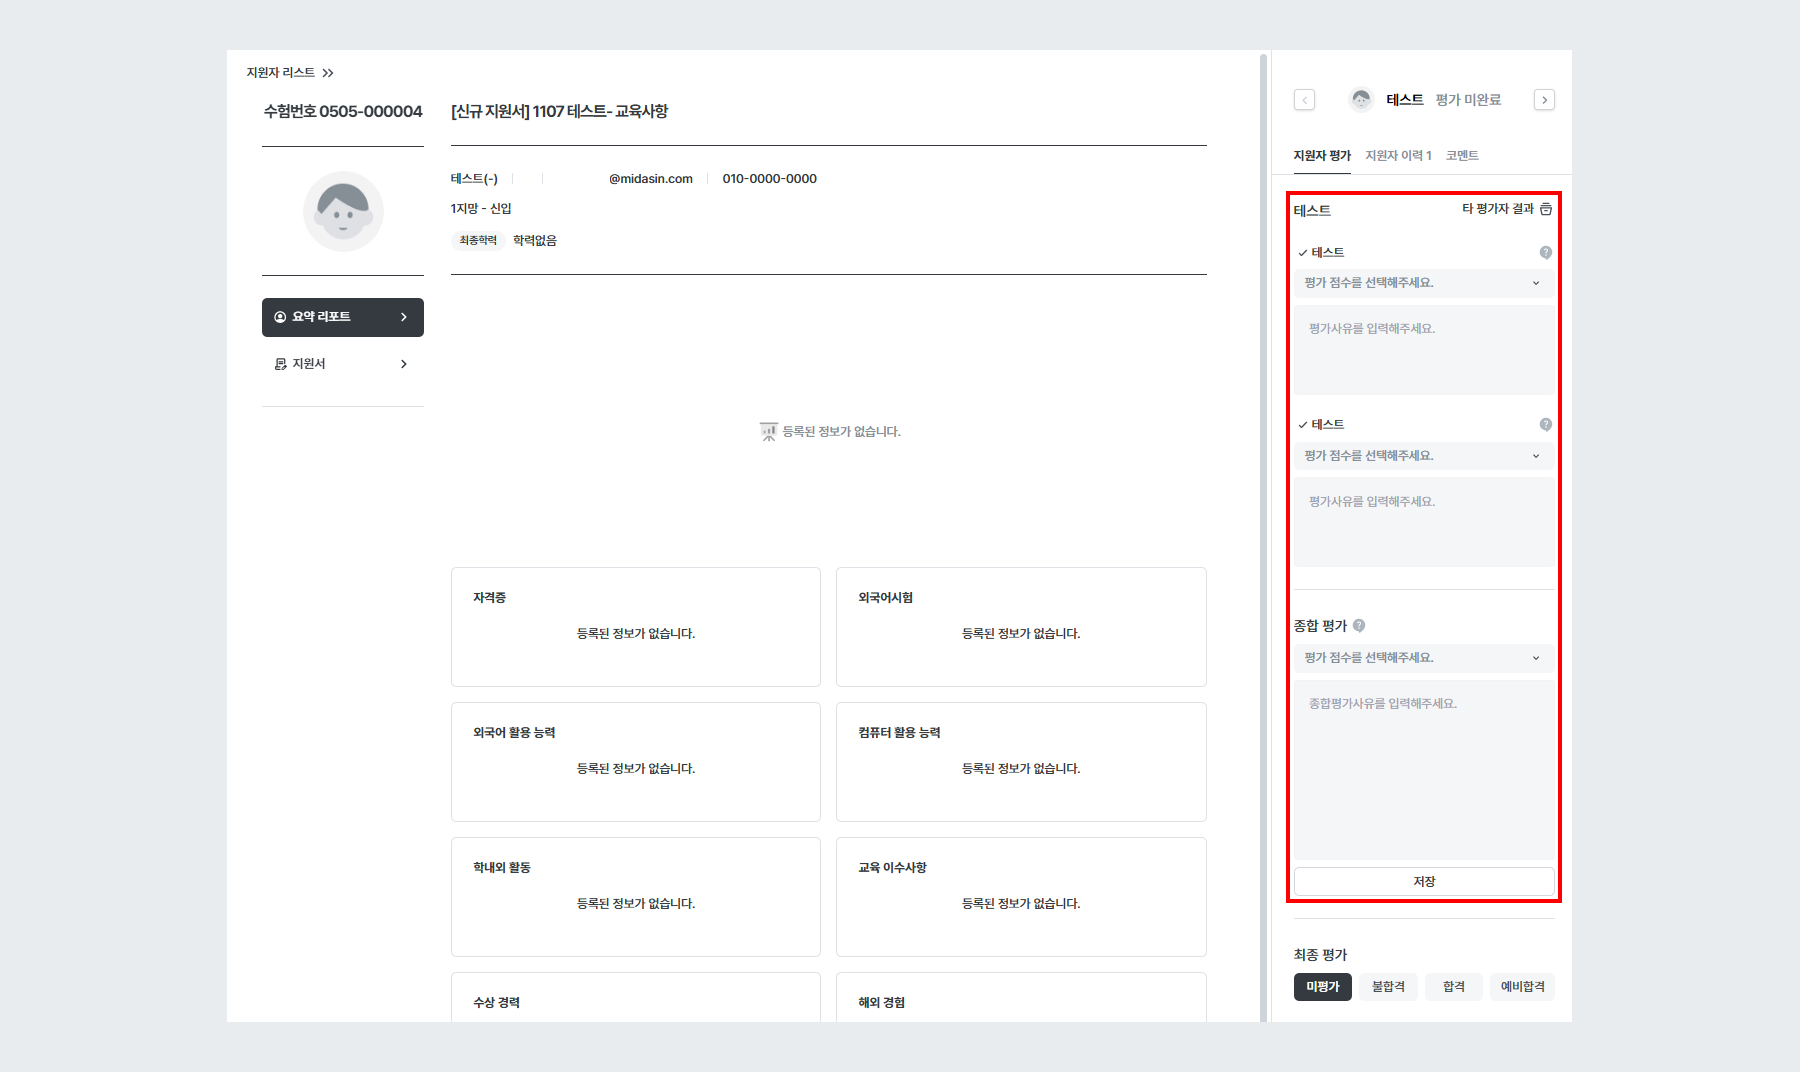
Task: Click the 수상 경력 card heading
Action: tap(496, 1003)
